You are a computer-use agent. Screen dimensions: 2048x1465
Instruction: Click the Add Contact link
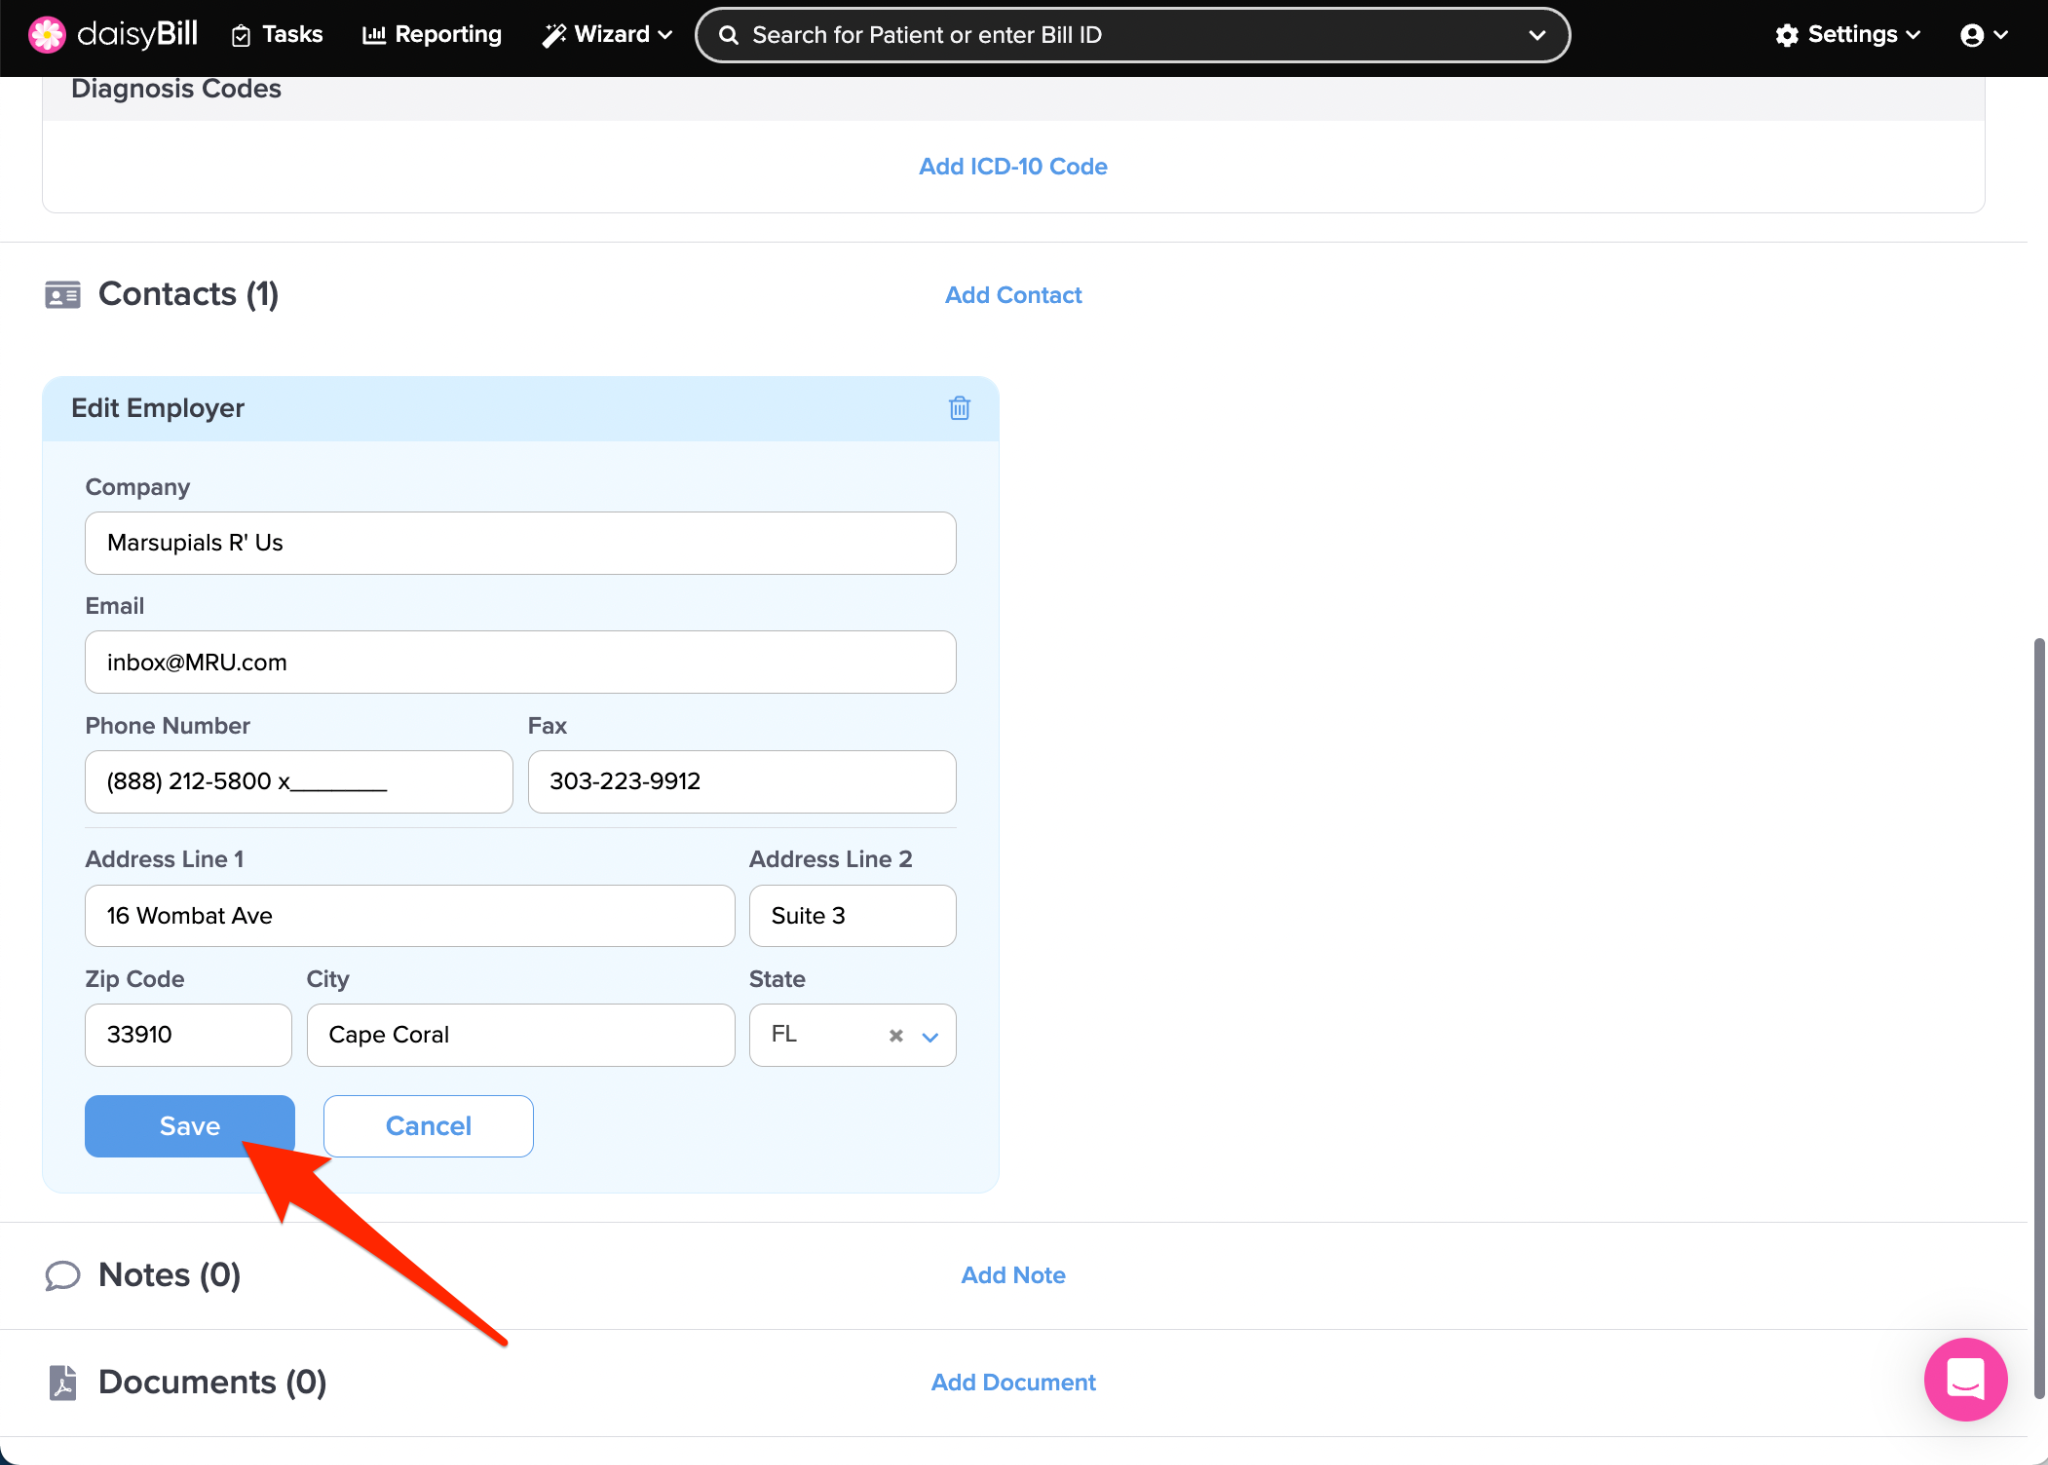pyautogui.click(x=1012, y=295)
